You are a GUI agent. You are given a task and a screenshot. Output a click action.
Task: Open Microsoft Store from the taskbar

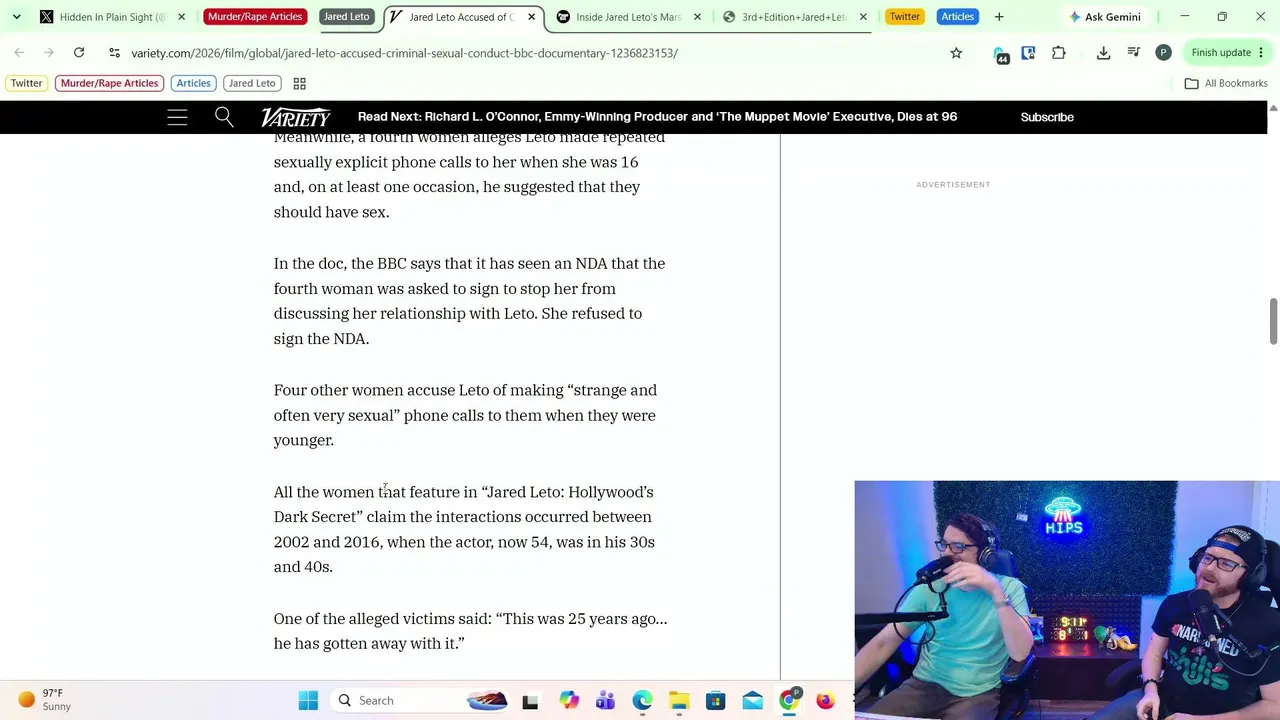[715, 701]
